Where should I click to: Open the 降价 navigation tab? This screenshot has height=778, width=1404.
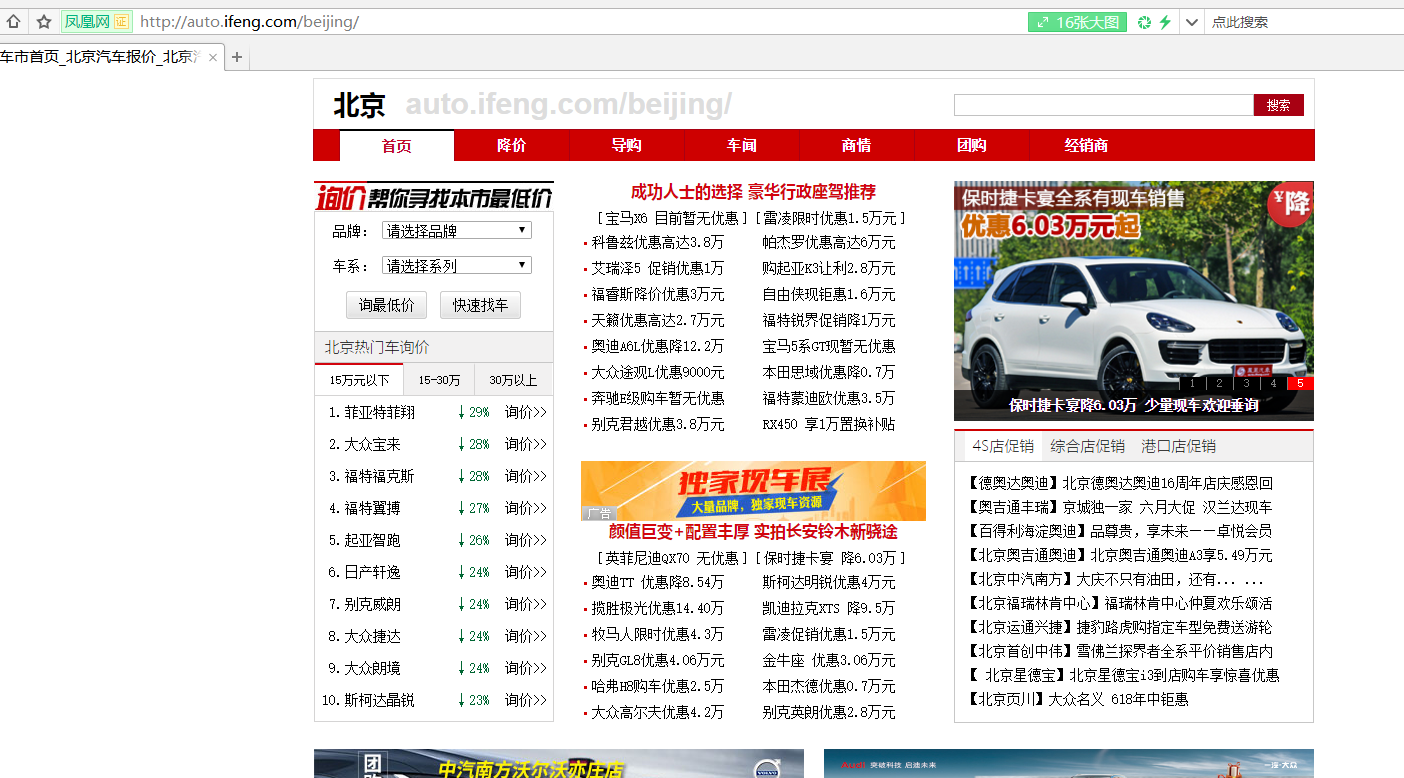512,146
